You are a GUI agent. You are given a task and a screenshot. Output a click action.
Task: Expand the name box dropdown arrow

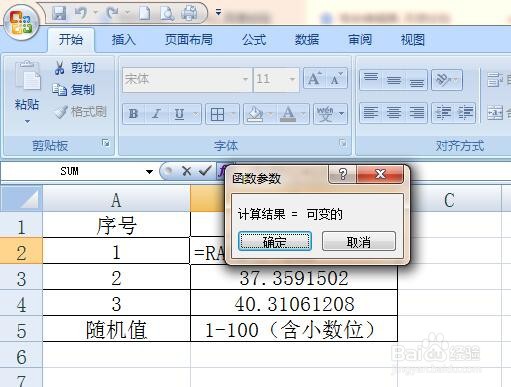(x=149, y=172)
